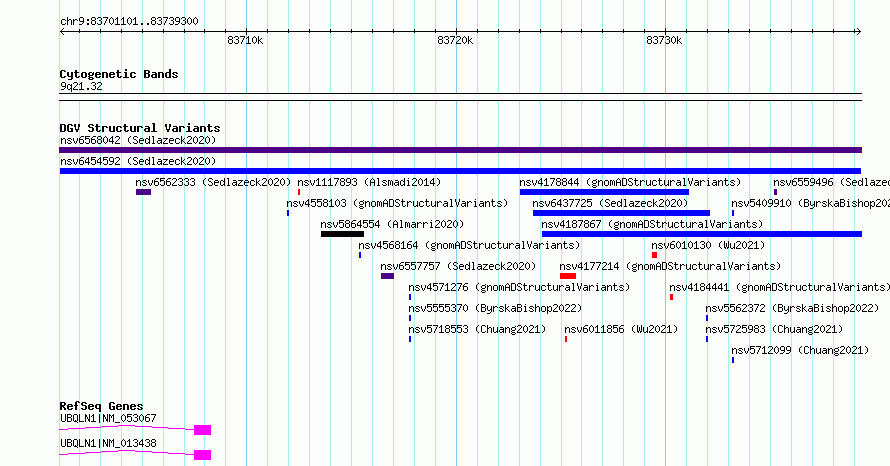Open nsv4558103 (gnomADStructuralVariants) label
Image resolution: width=890 pixels, height=466 pixels.
point(397,203)
